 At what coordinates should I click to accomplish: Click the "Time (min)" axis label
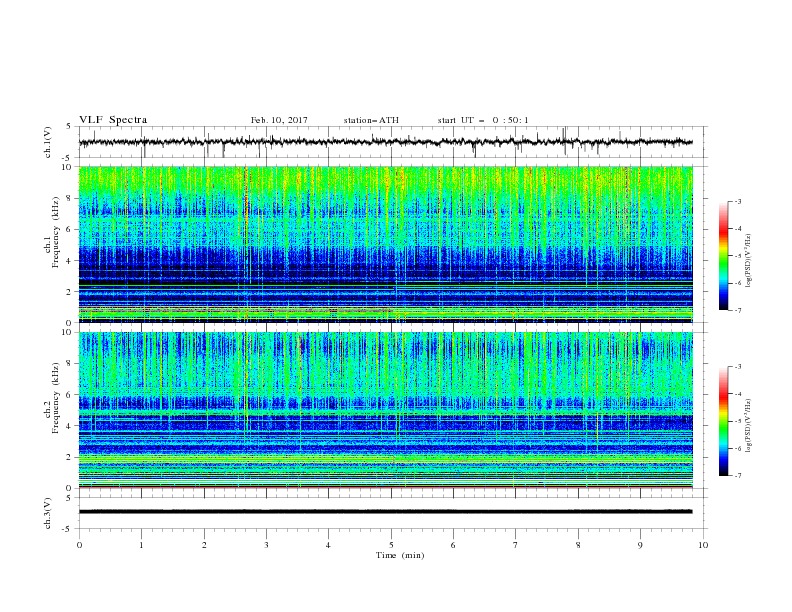(x=400, y=555)
